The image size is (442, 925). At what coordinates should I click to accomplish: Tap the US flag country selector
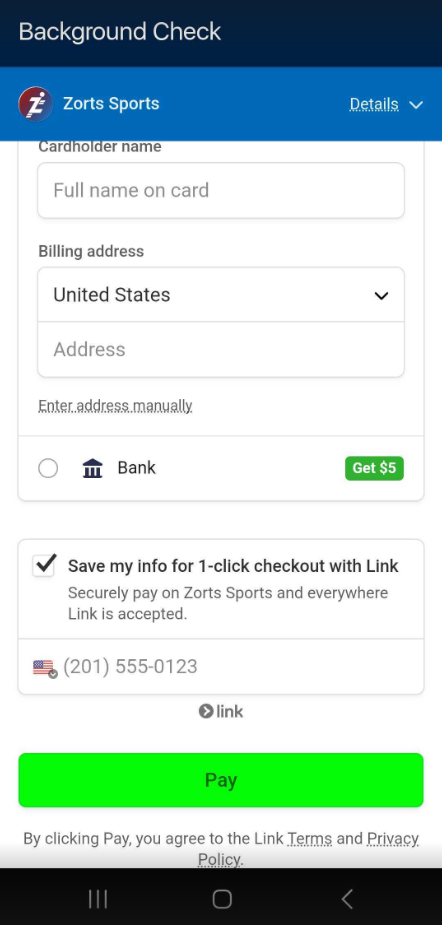45,668
